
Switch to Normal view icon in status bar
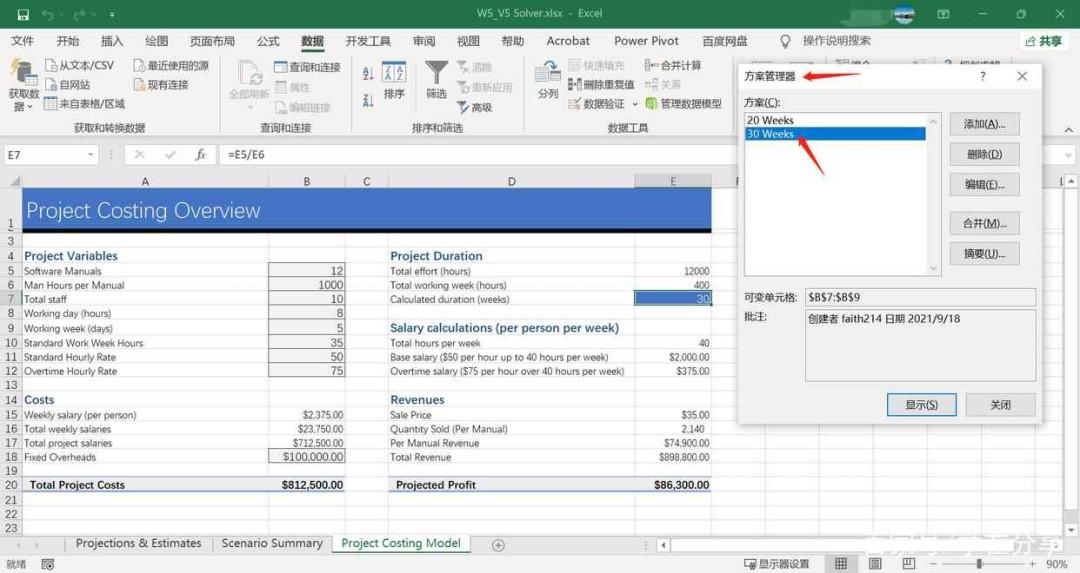(841, 564)
